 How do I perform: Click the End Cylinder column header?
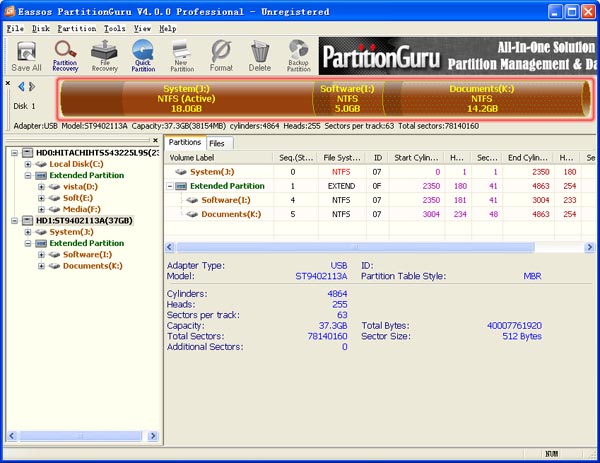pos(528,158)
